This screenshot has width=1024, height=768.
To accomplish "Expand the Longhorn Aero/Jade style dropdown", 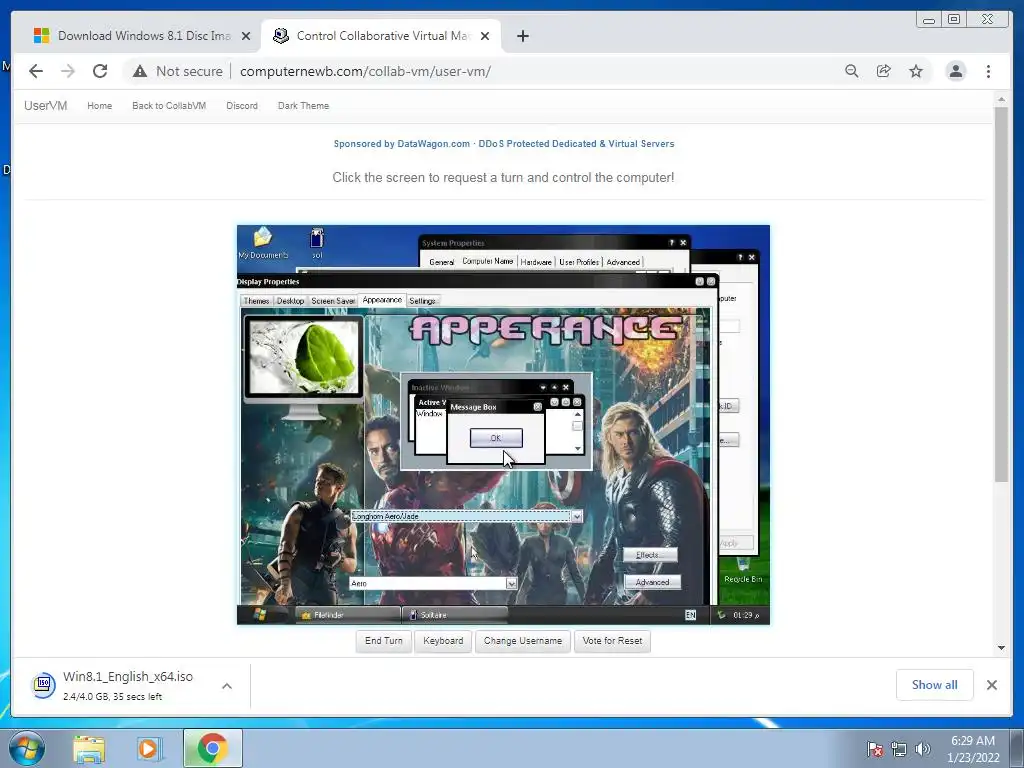I will [577, 517].
